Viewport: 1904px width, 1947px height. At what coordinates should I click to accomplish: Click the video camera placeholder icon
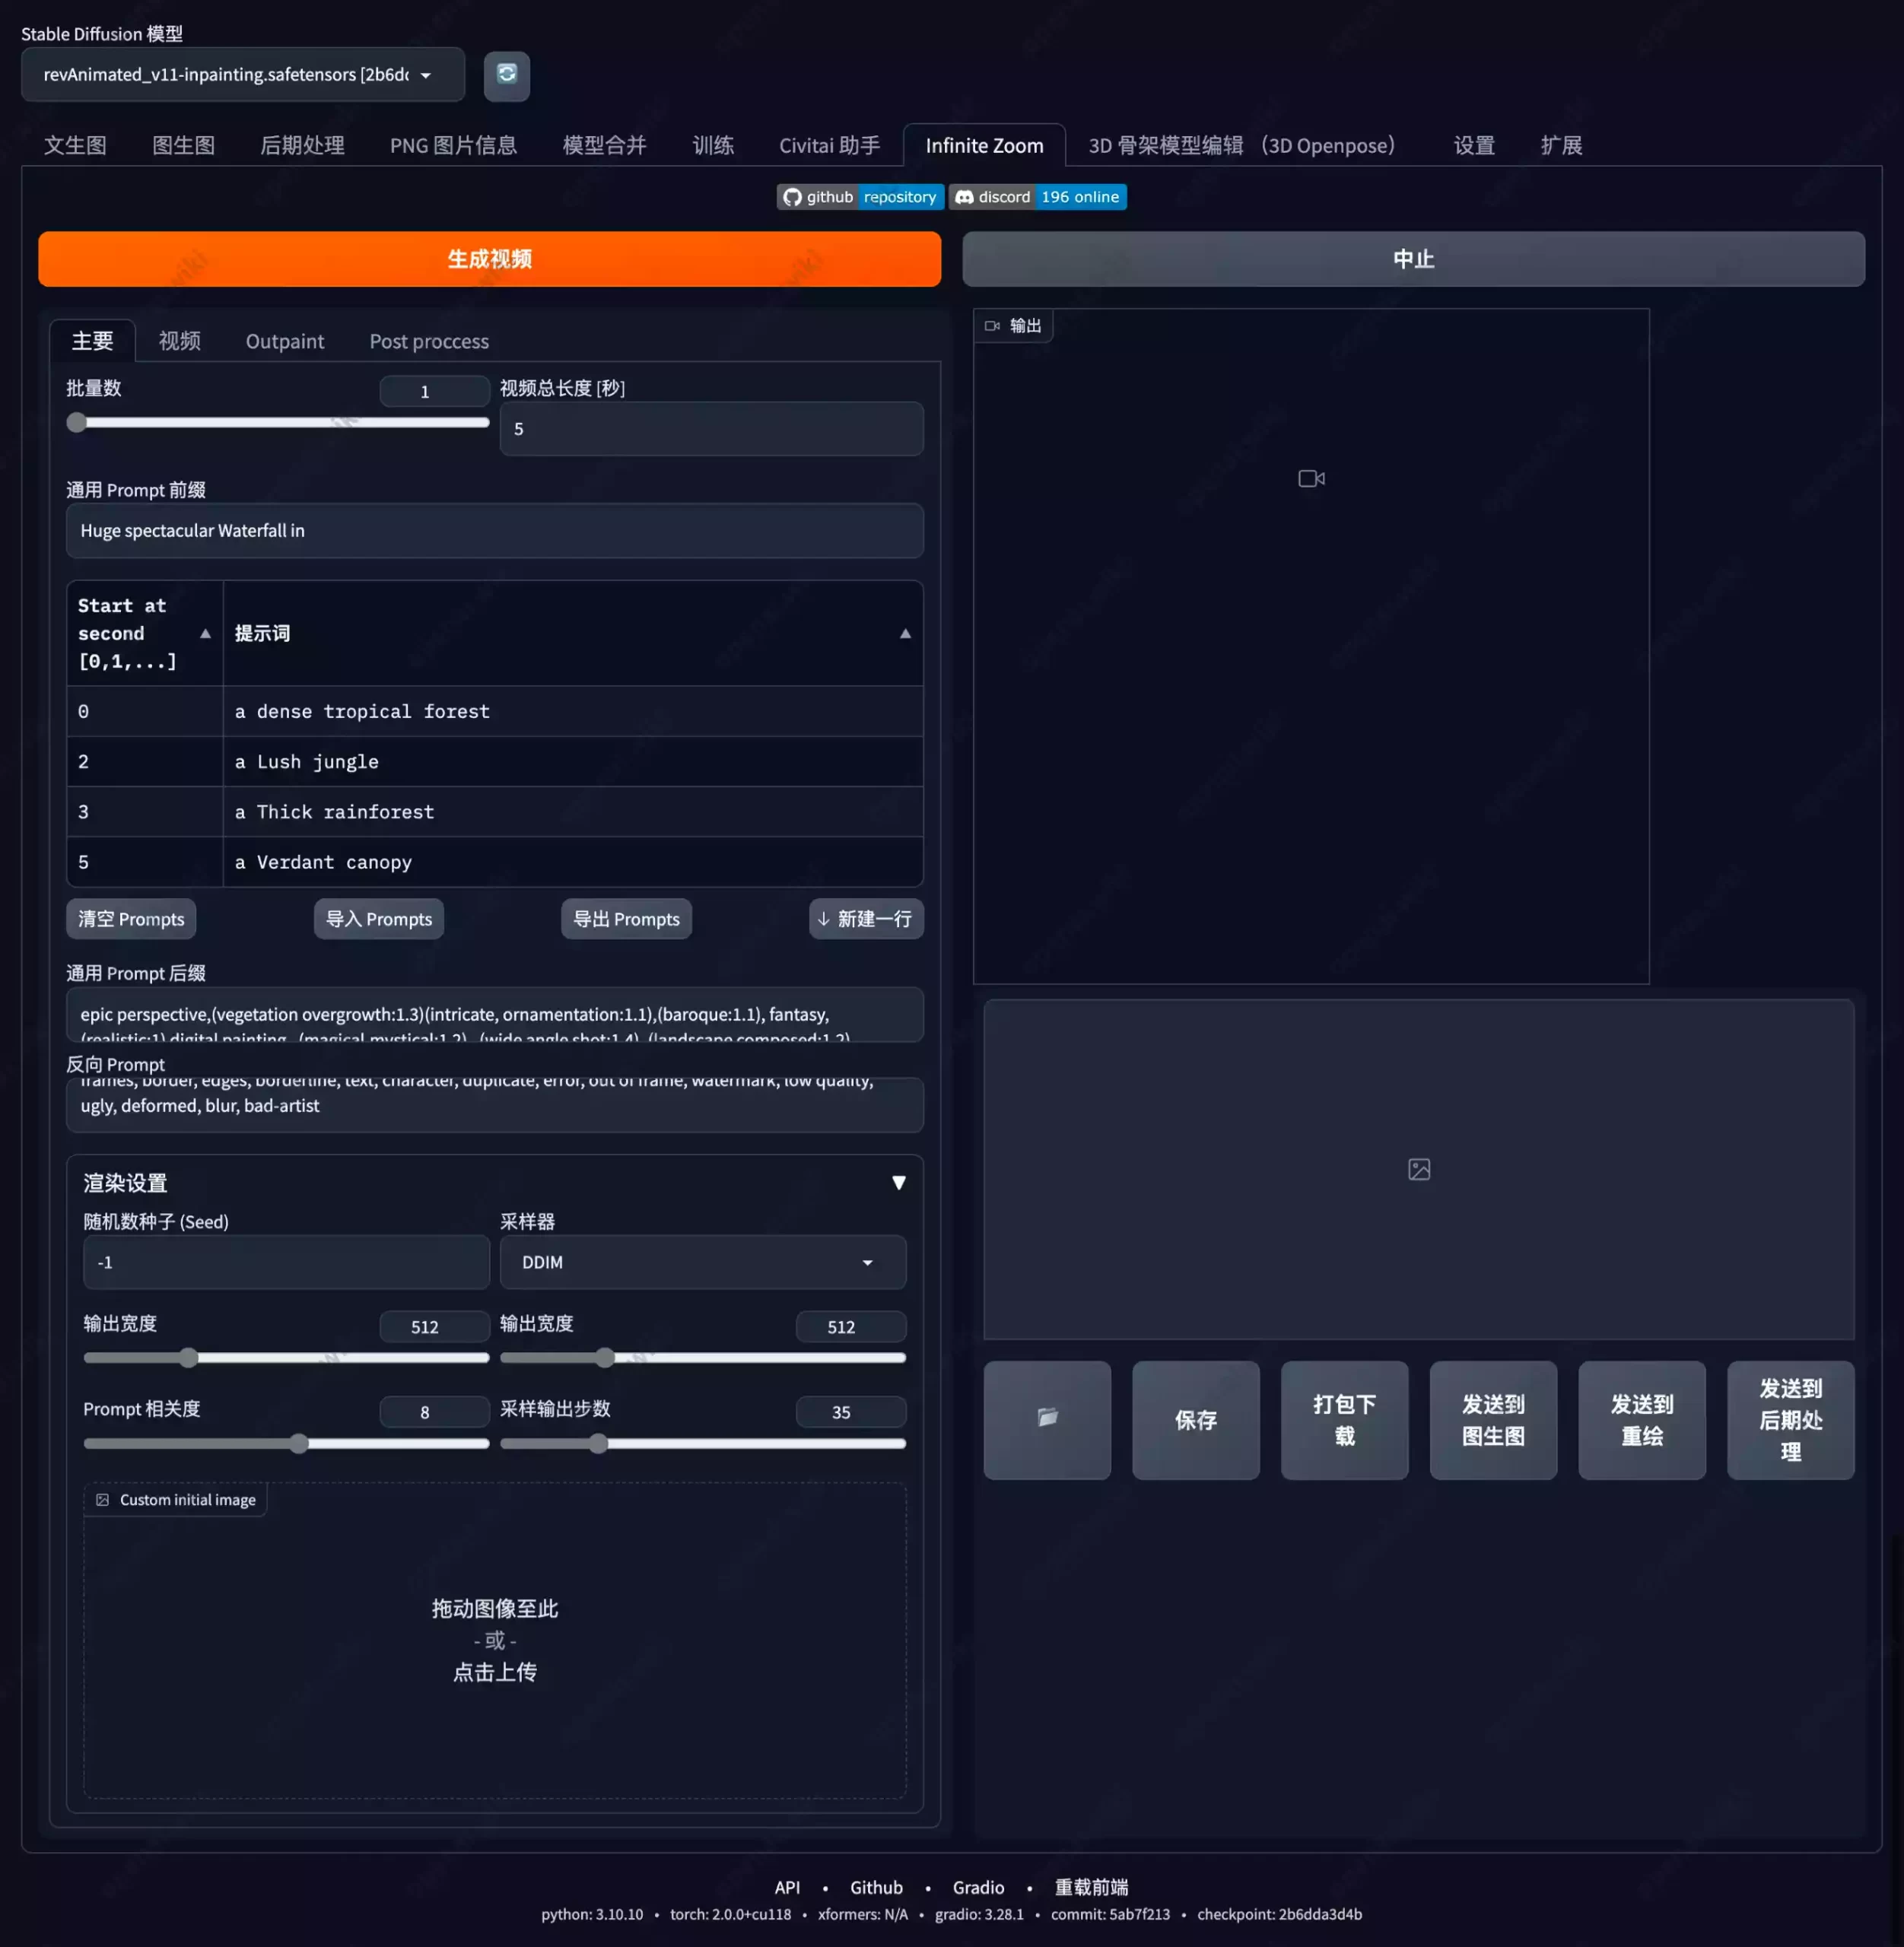[x=1311, y=479]
